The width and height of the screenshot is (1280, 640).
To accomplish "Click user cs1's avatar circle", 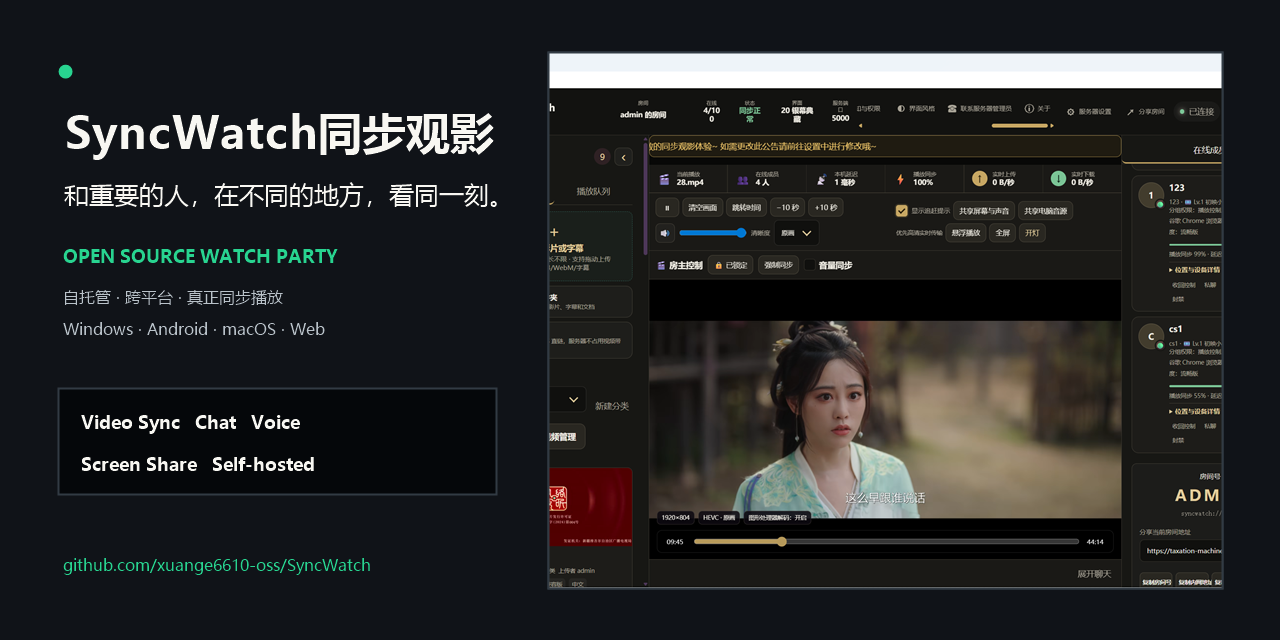I will point(1150,336).
